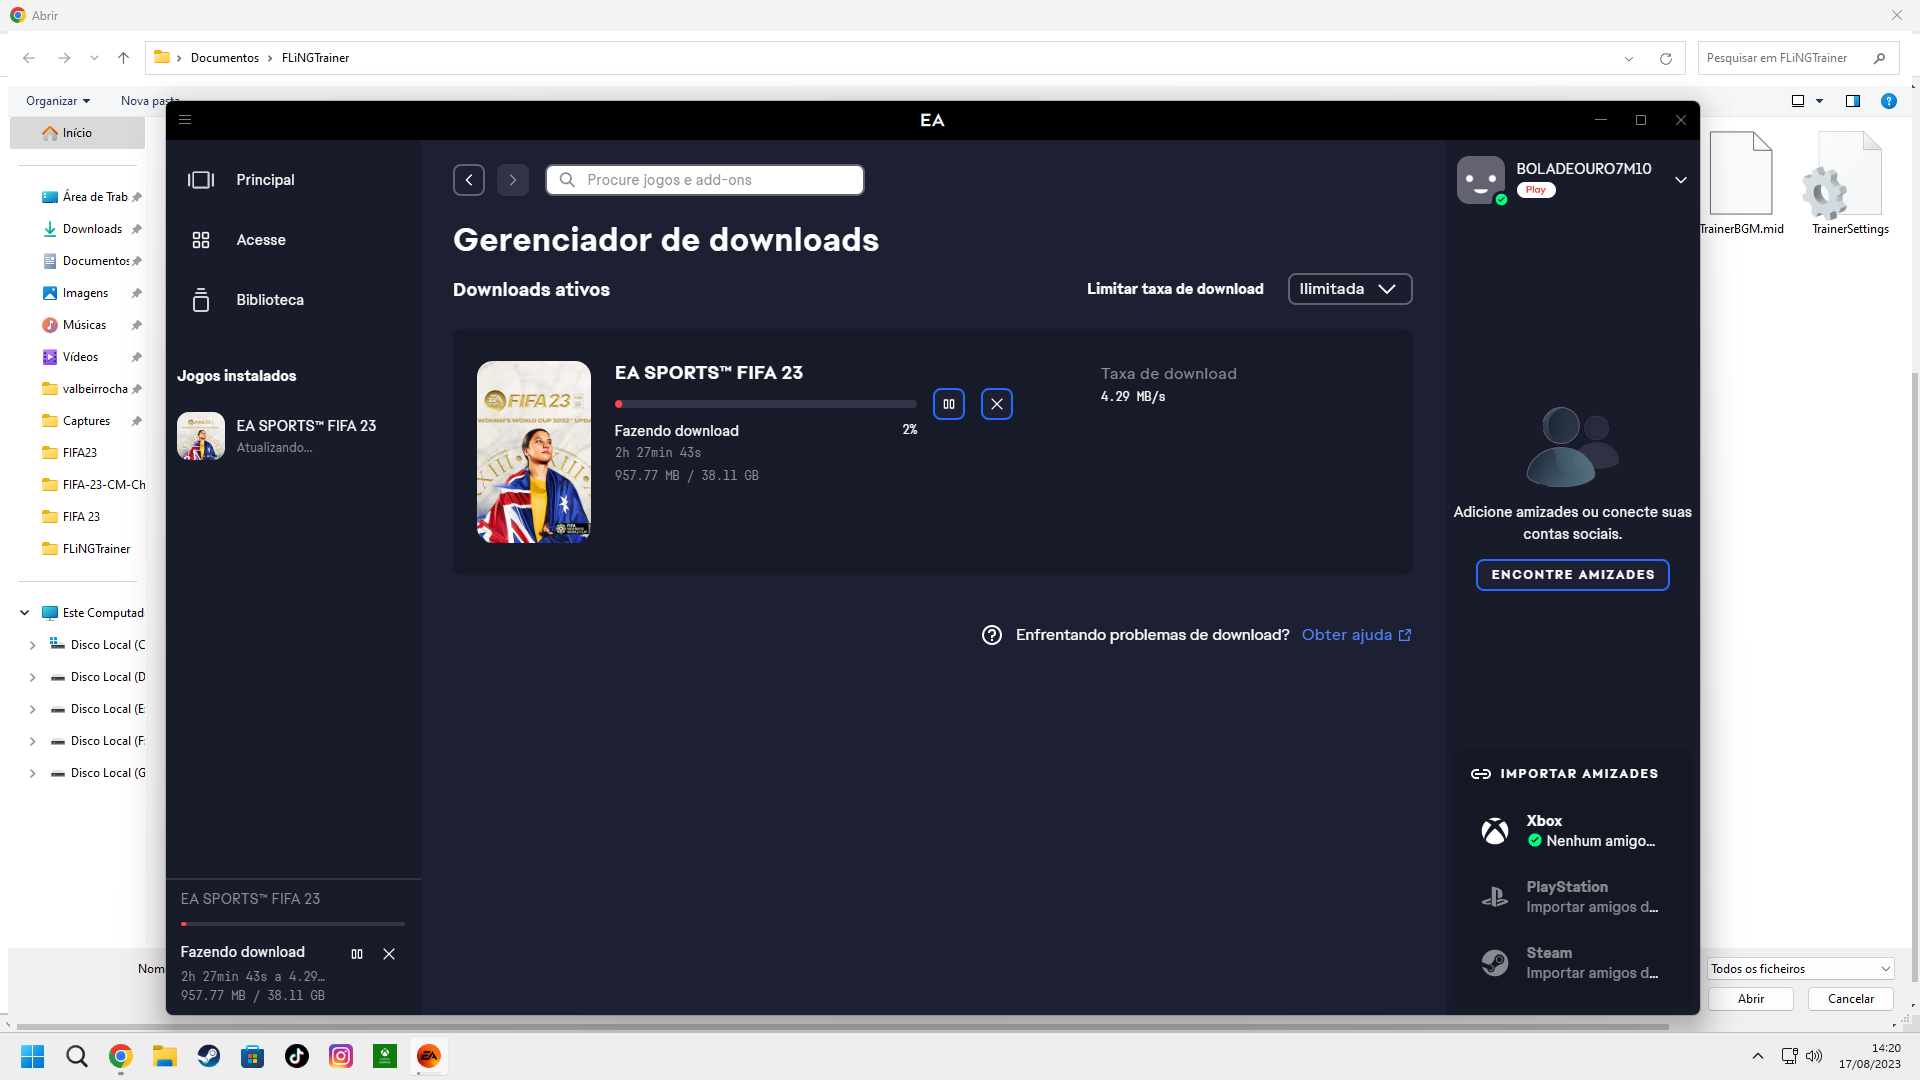
Task: Select the TrainerSettings file
Action: pos(1850,184)
